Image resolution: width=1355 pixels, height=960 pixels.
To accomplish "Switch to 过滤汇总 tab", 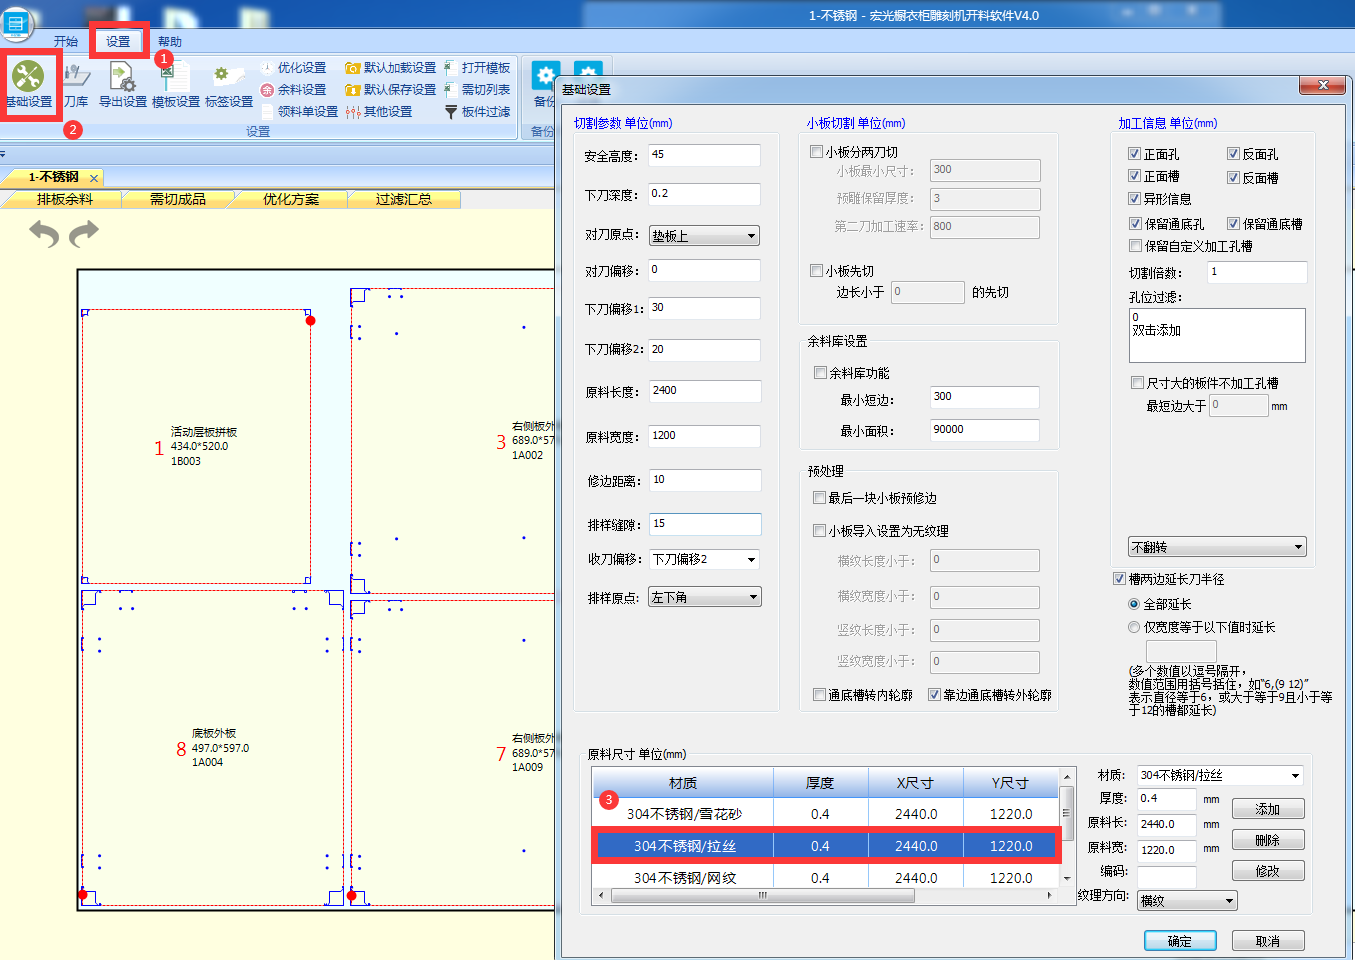I will [404, 199].
